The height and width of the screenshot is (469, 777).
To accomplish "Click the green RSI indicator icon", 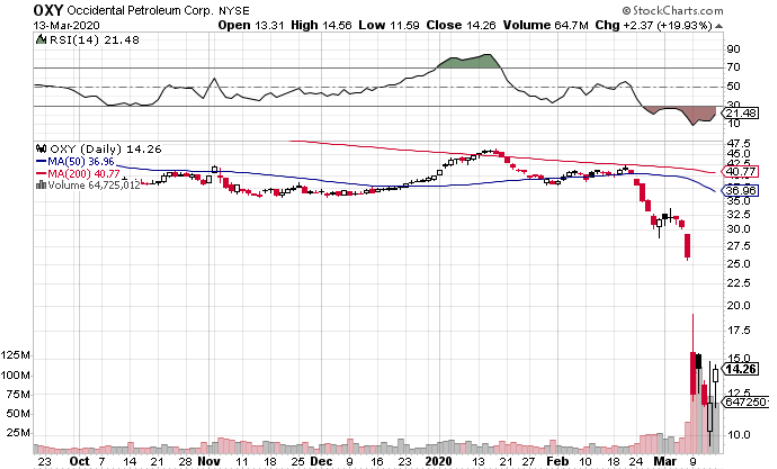I will point(41,40).
